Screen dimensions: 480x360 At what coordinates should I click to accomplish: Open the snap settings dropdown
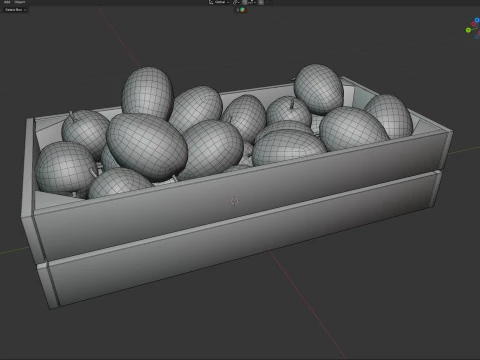click(252, 2)
